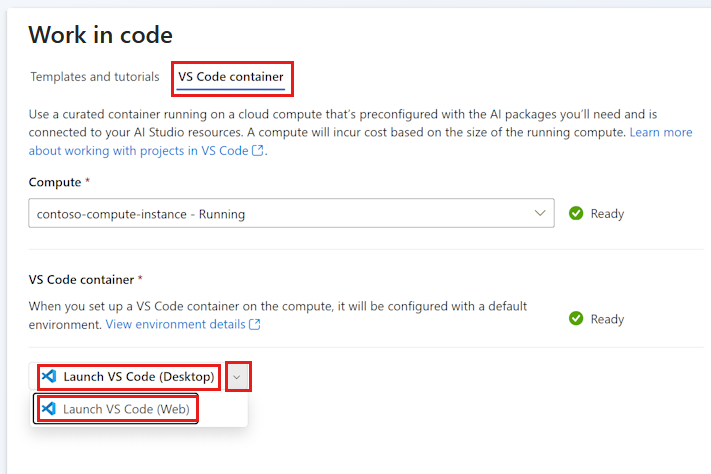Click the external link icon after View environment details

point(255,324)
